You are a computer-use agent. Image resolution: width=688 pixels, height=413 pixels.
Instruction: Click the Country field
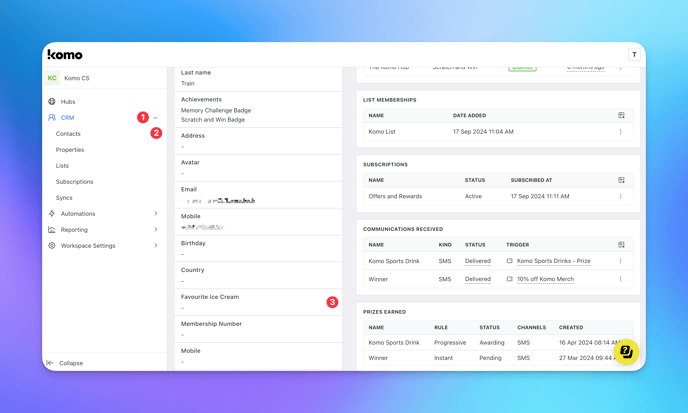(258, 276)
